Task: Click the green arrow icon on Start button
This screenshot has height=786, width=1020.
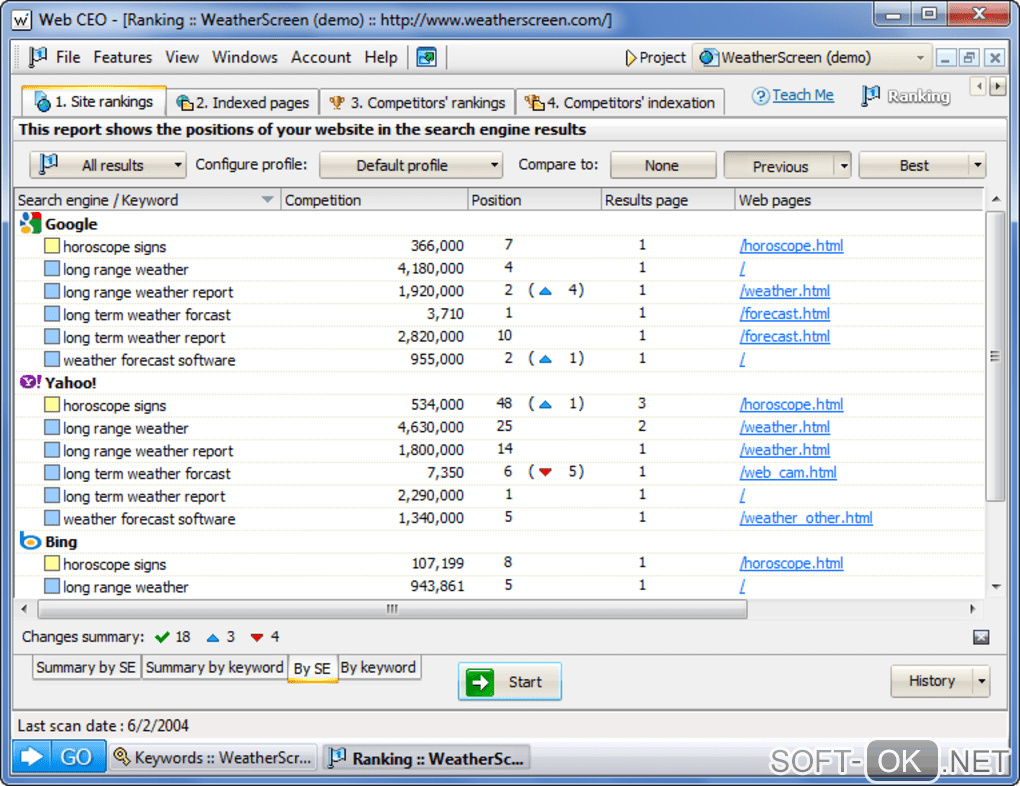Action: [480, 682]
